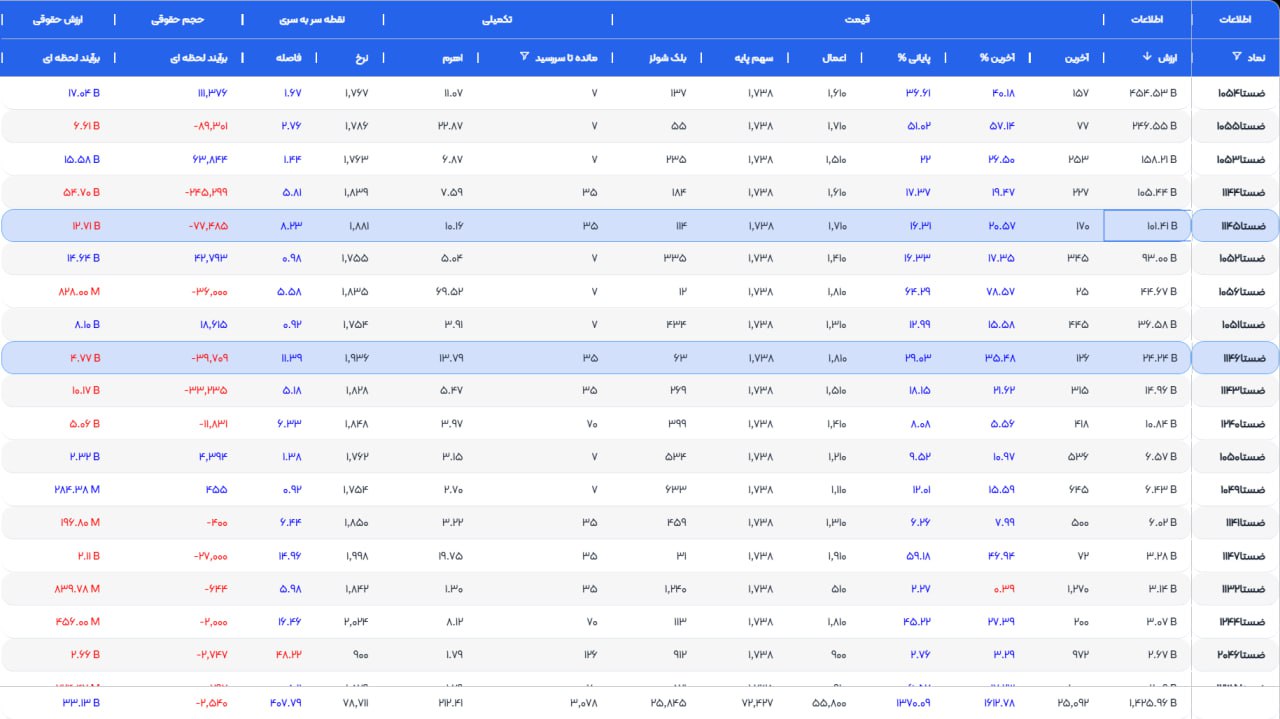The height and width of the screenshot is (719, 1280).
Task: Click the focused 101.41 B value cell
Action: pos(1147,226)
